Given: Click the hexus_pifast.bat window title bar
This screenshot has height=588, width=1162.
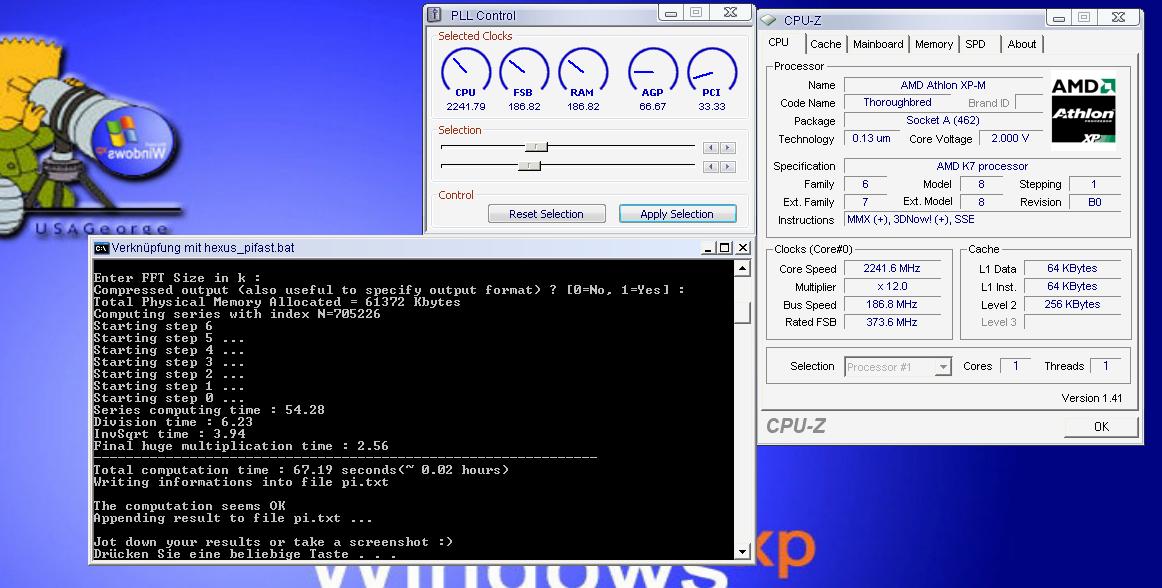Looking at the screenshot, I should (x=420, y=248).
